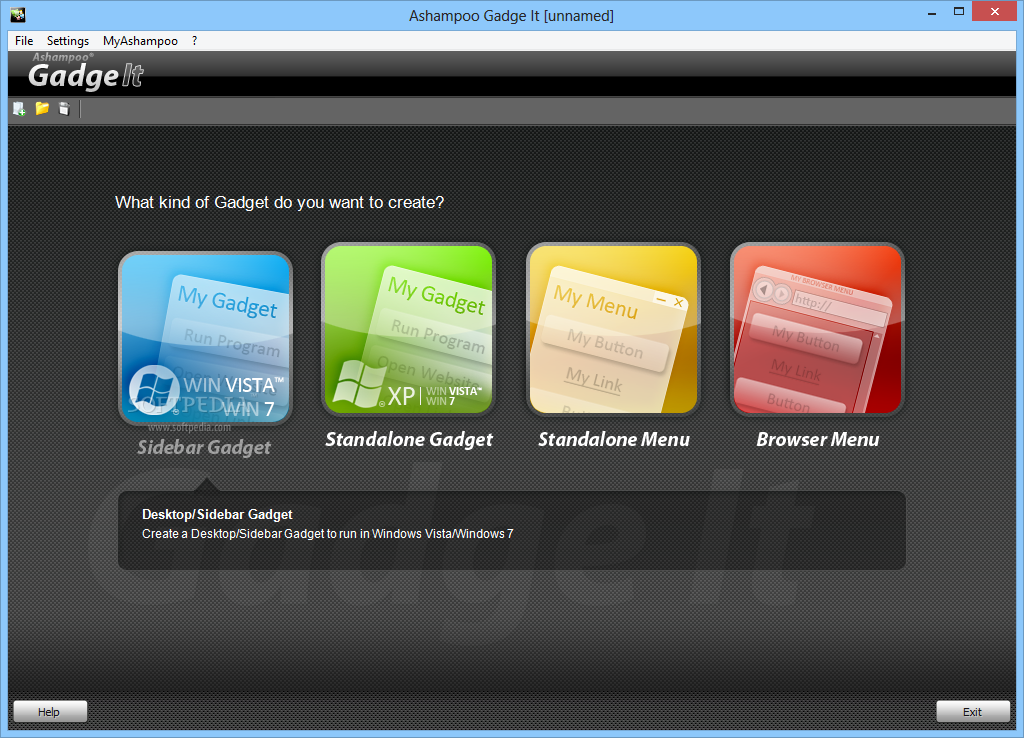Choose the blue Sidebar Gadget tile
The image size is (1024, 738).
tap(205, 338)
